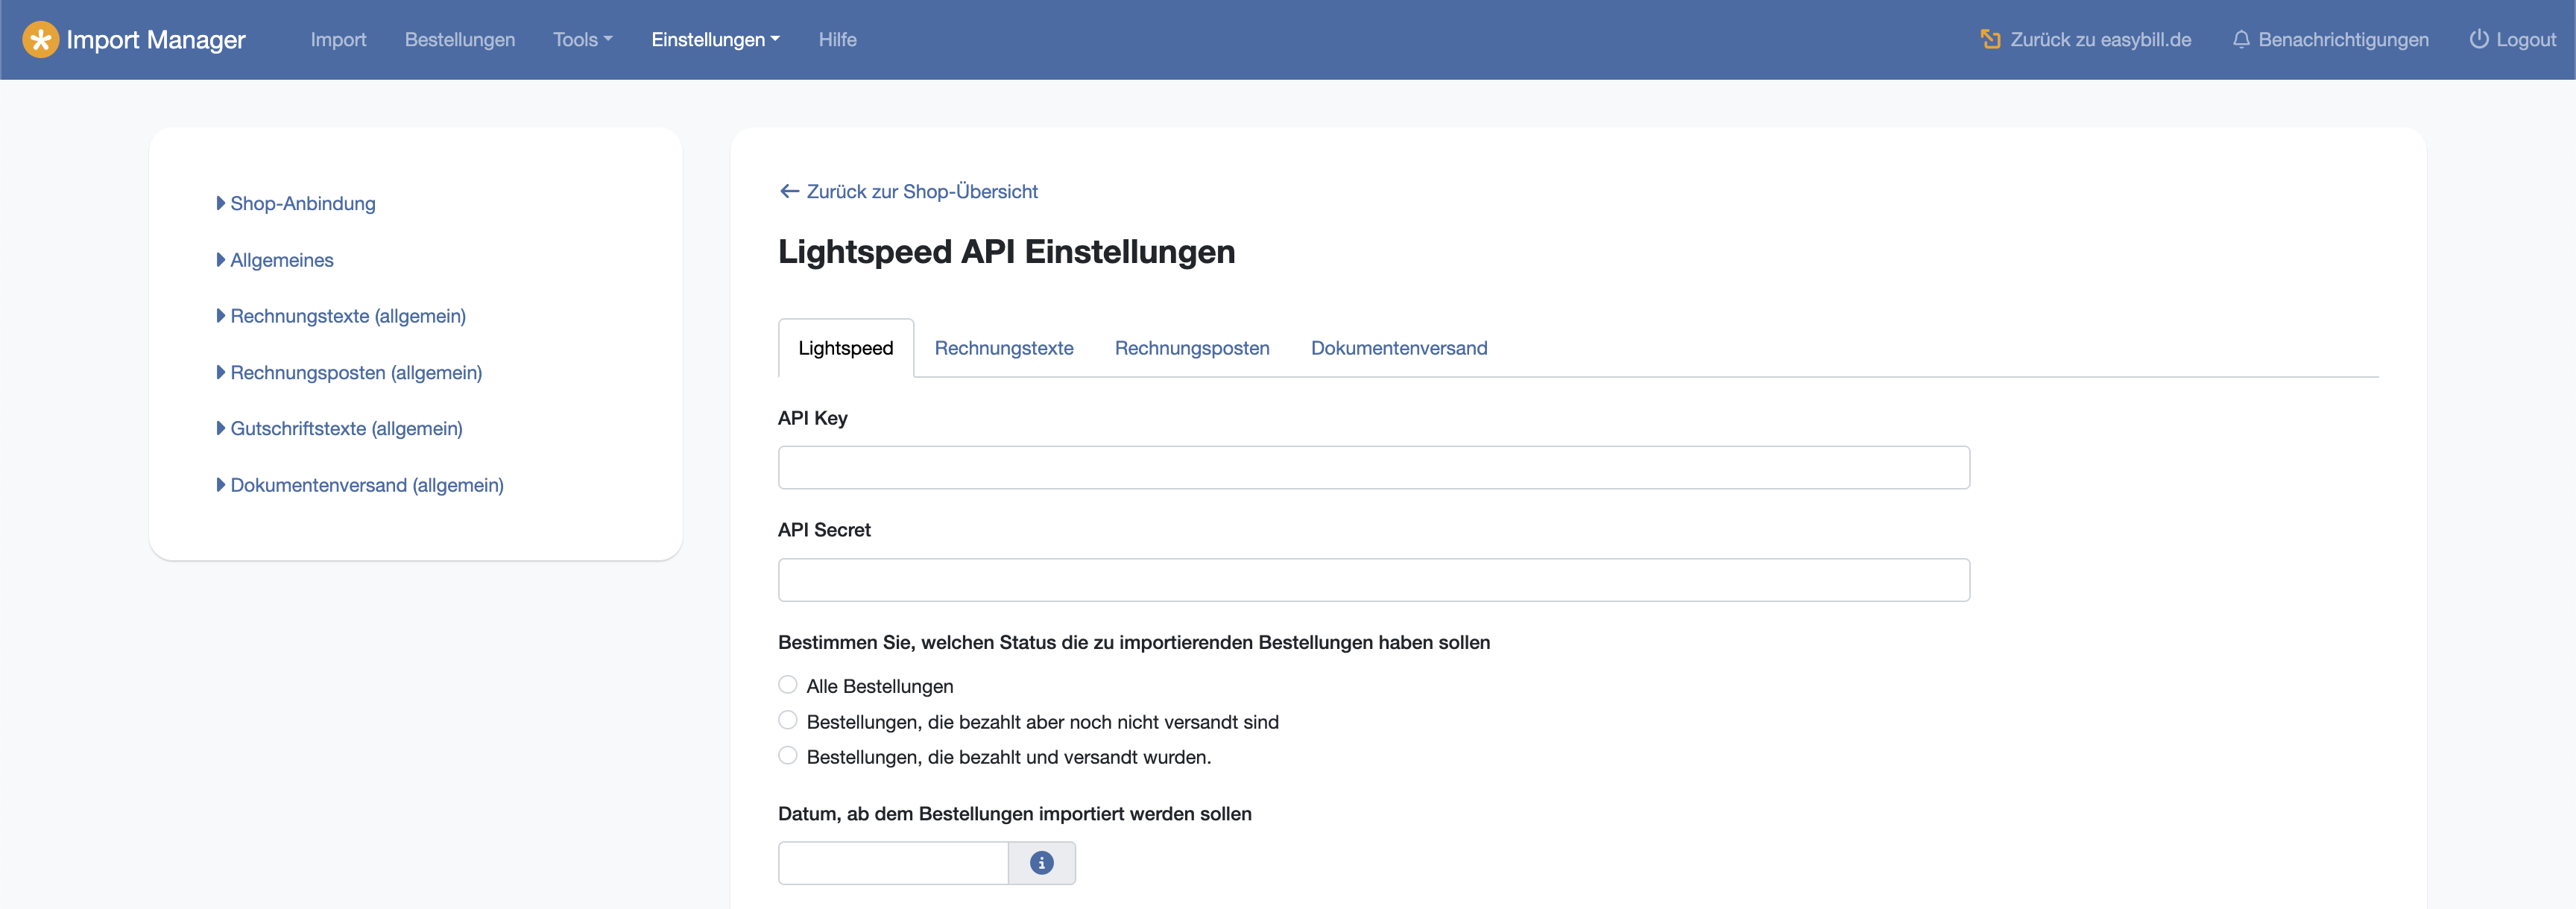Click the Logout power icon
The image size is (2576, 909).
pyautogui.click(x=2478, y=40)
